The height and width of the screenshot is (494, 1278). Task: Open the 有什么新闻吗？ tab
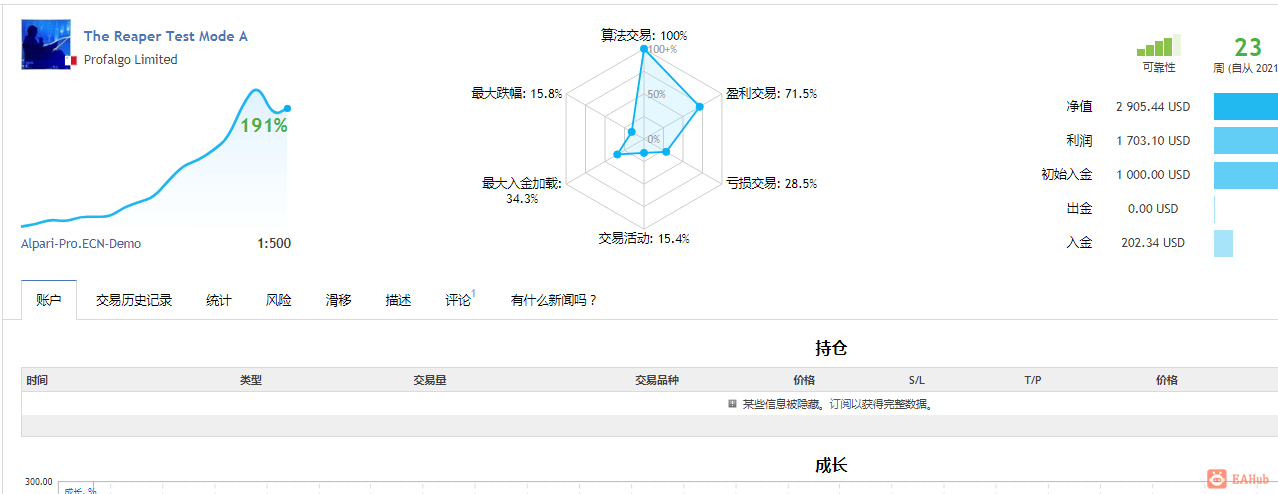tap(553, 300)
